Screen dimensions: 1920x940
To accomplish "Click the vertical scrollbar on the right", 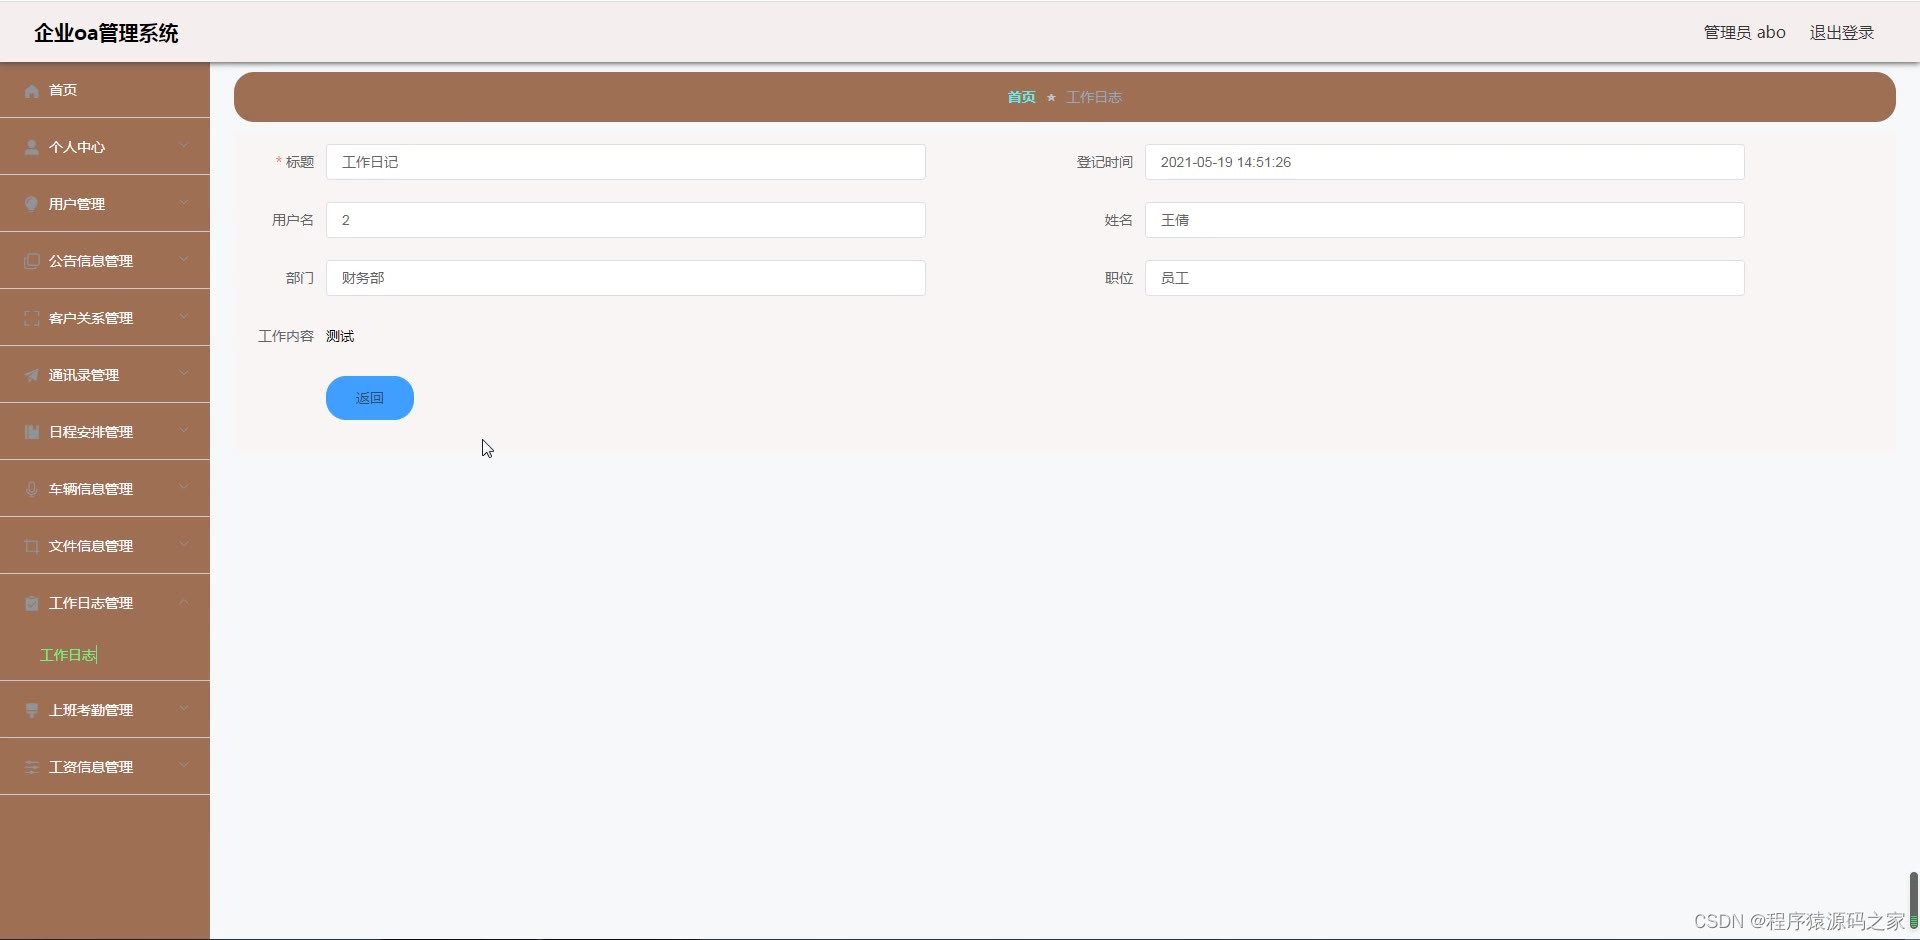I will pos(1911,898).
